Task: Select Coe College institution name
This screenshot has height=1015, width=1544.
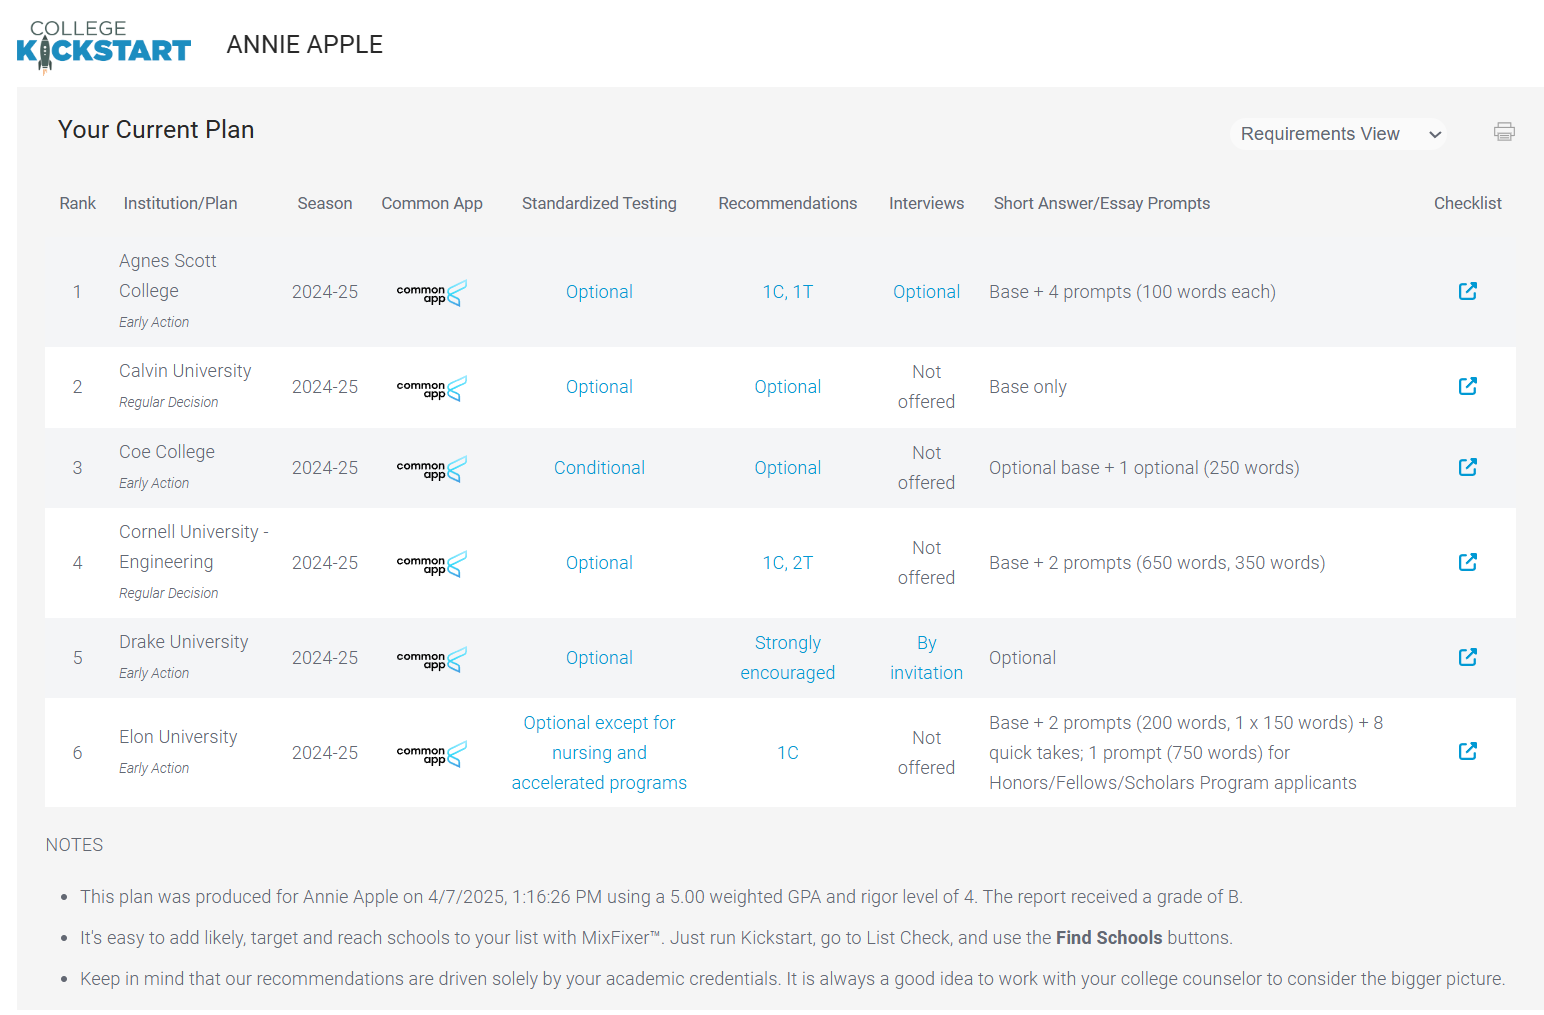Action: click(167, 452)
